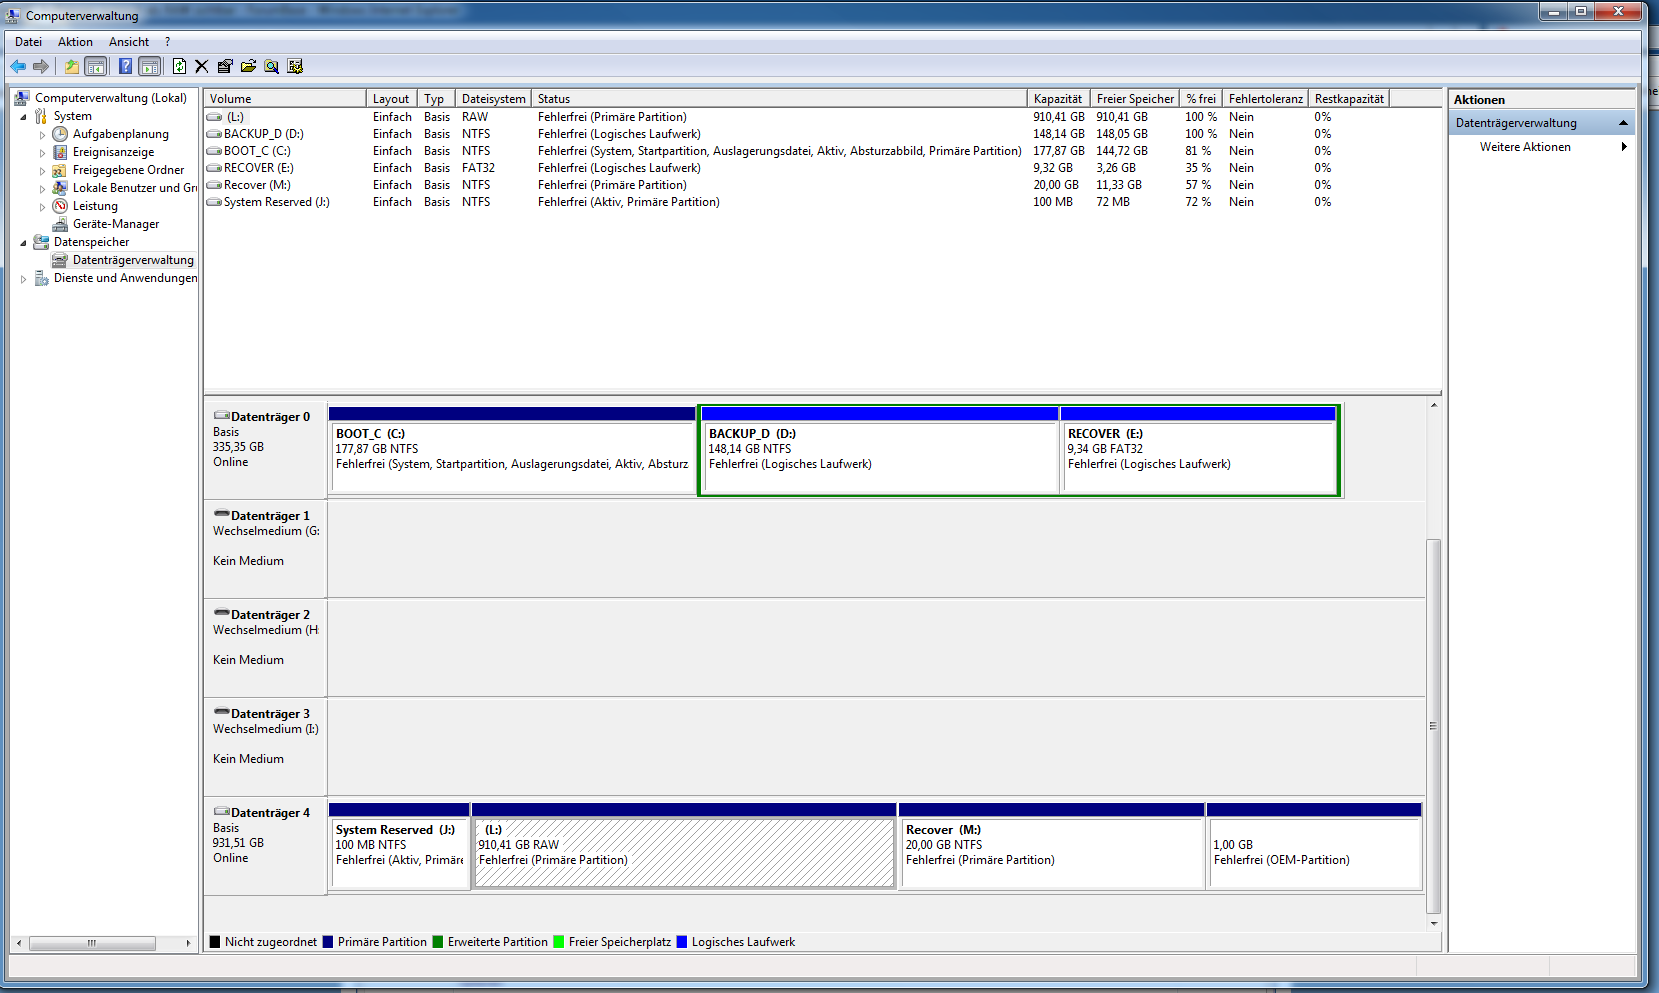Select the Freigegebene Ordner icon
1659x993 pixels.
tap(60, 170)
